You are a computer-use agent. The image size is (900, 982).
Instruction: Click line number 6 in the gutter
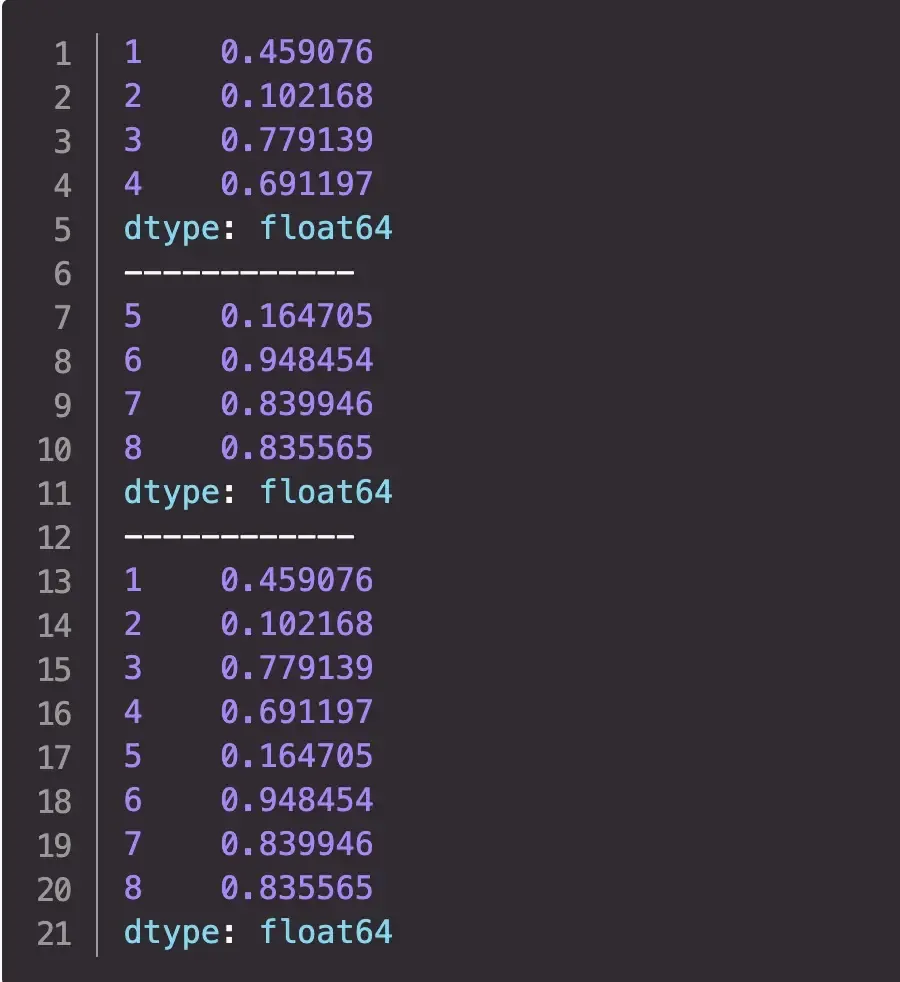pos(62,273)
